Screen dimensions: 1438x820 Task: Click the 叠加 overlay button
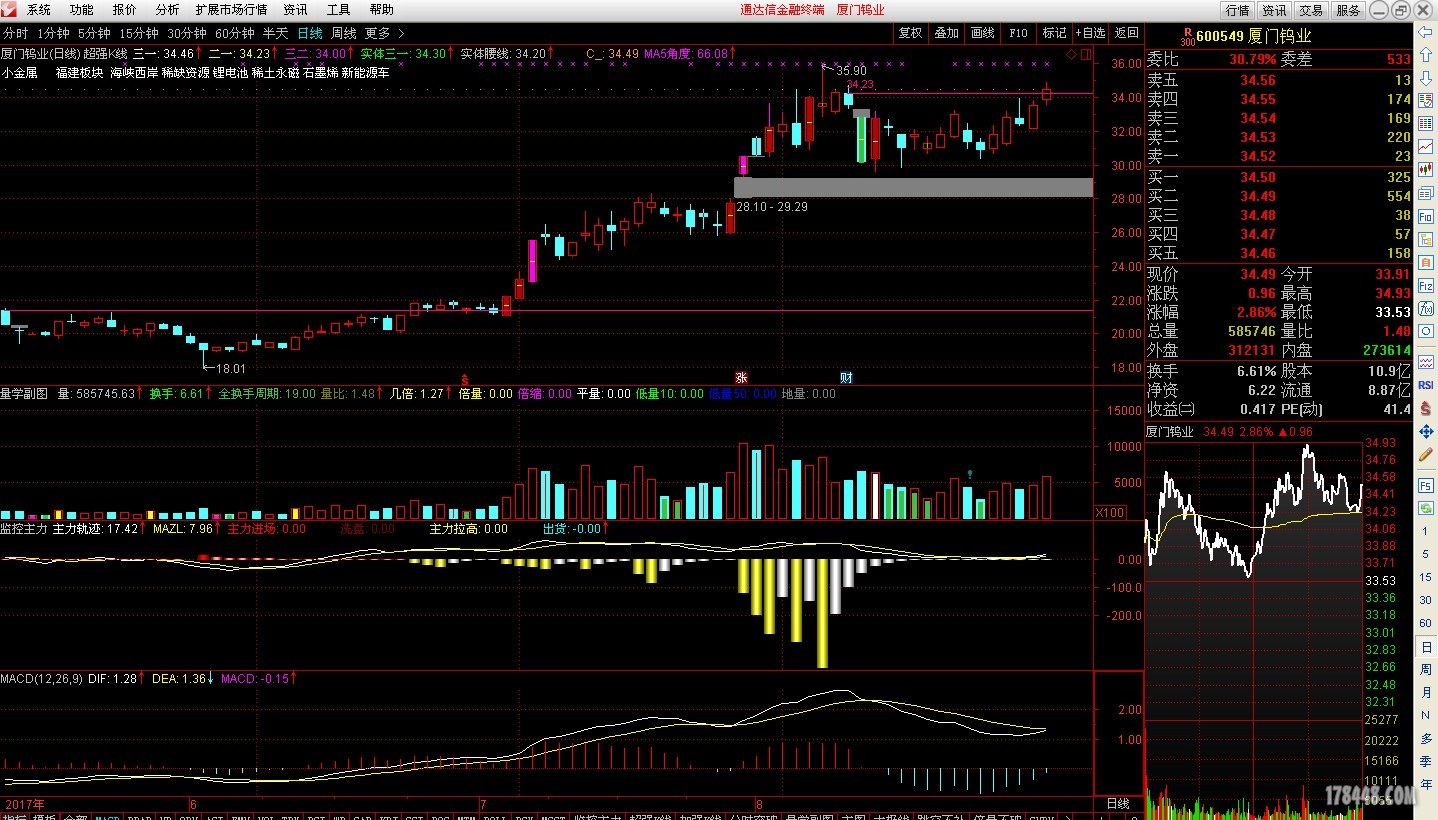pos(946,33)
